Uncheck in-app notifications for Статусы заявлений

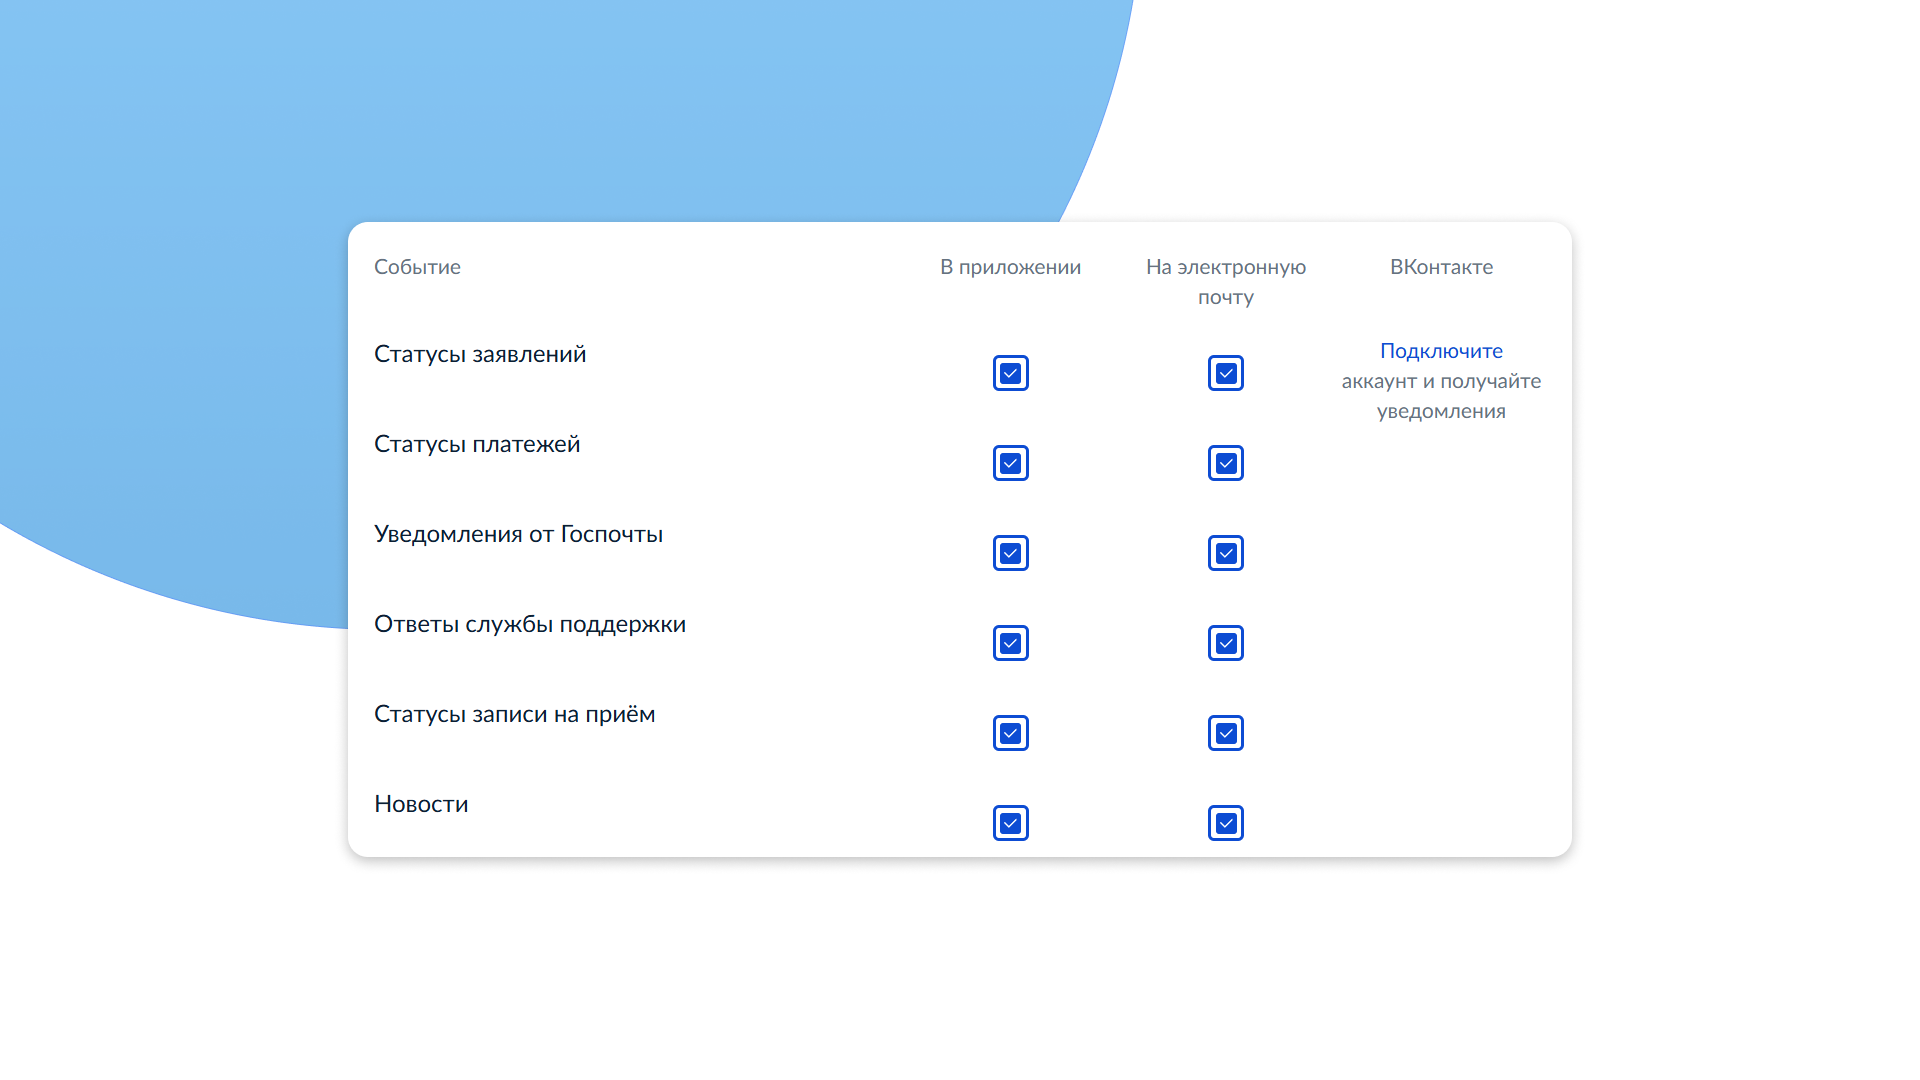(x=1010, y=373)
